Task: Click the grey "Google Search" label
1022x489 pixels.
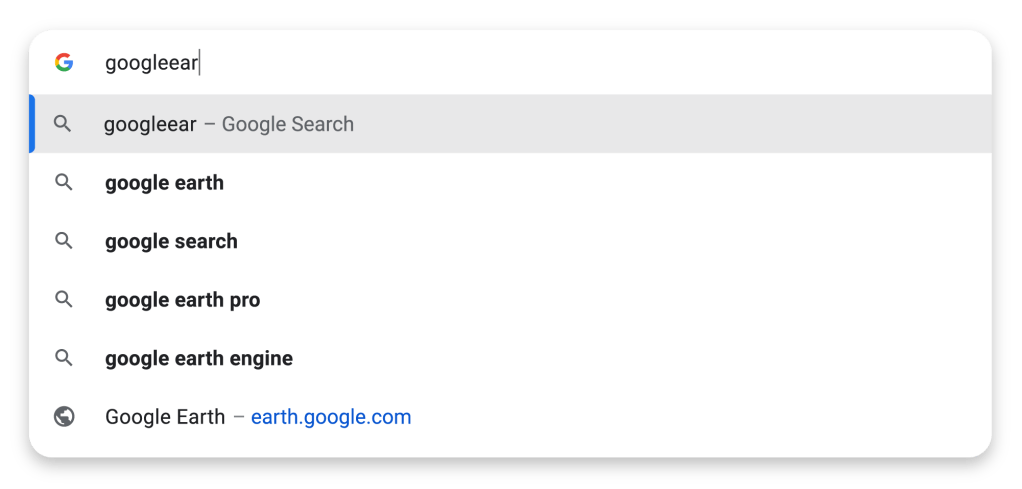Action: coord(288,125)
